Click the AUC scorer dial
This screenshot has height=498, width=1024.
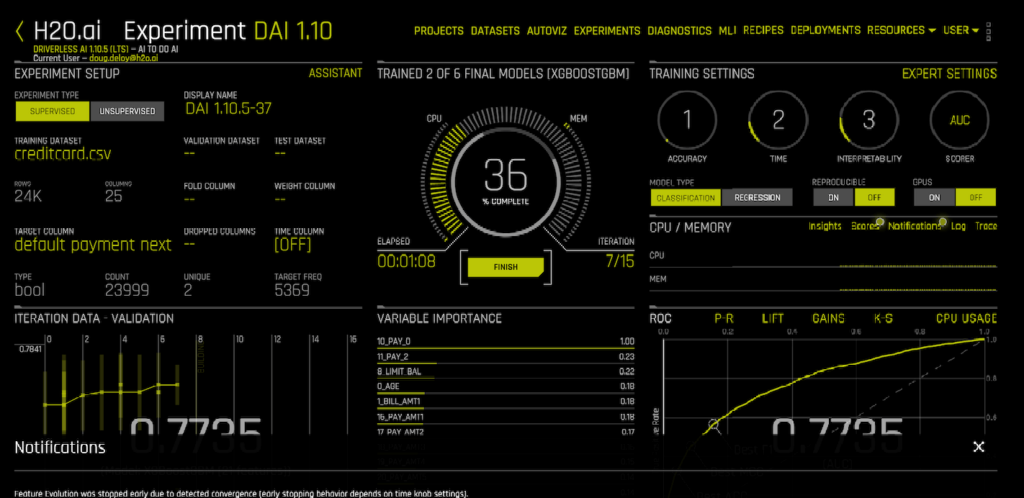coord(958,121)
